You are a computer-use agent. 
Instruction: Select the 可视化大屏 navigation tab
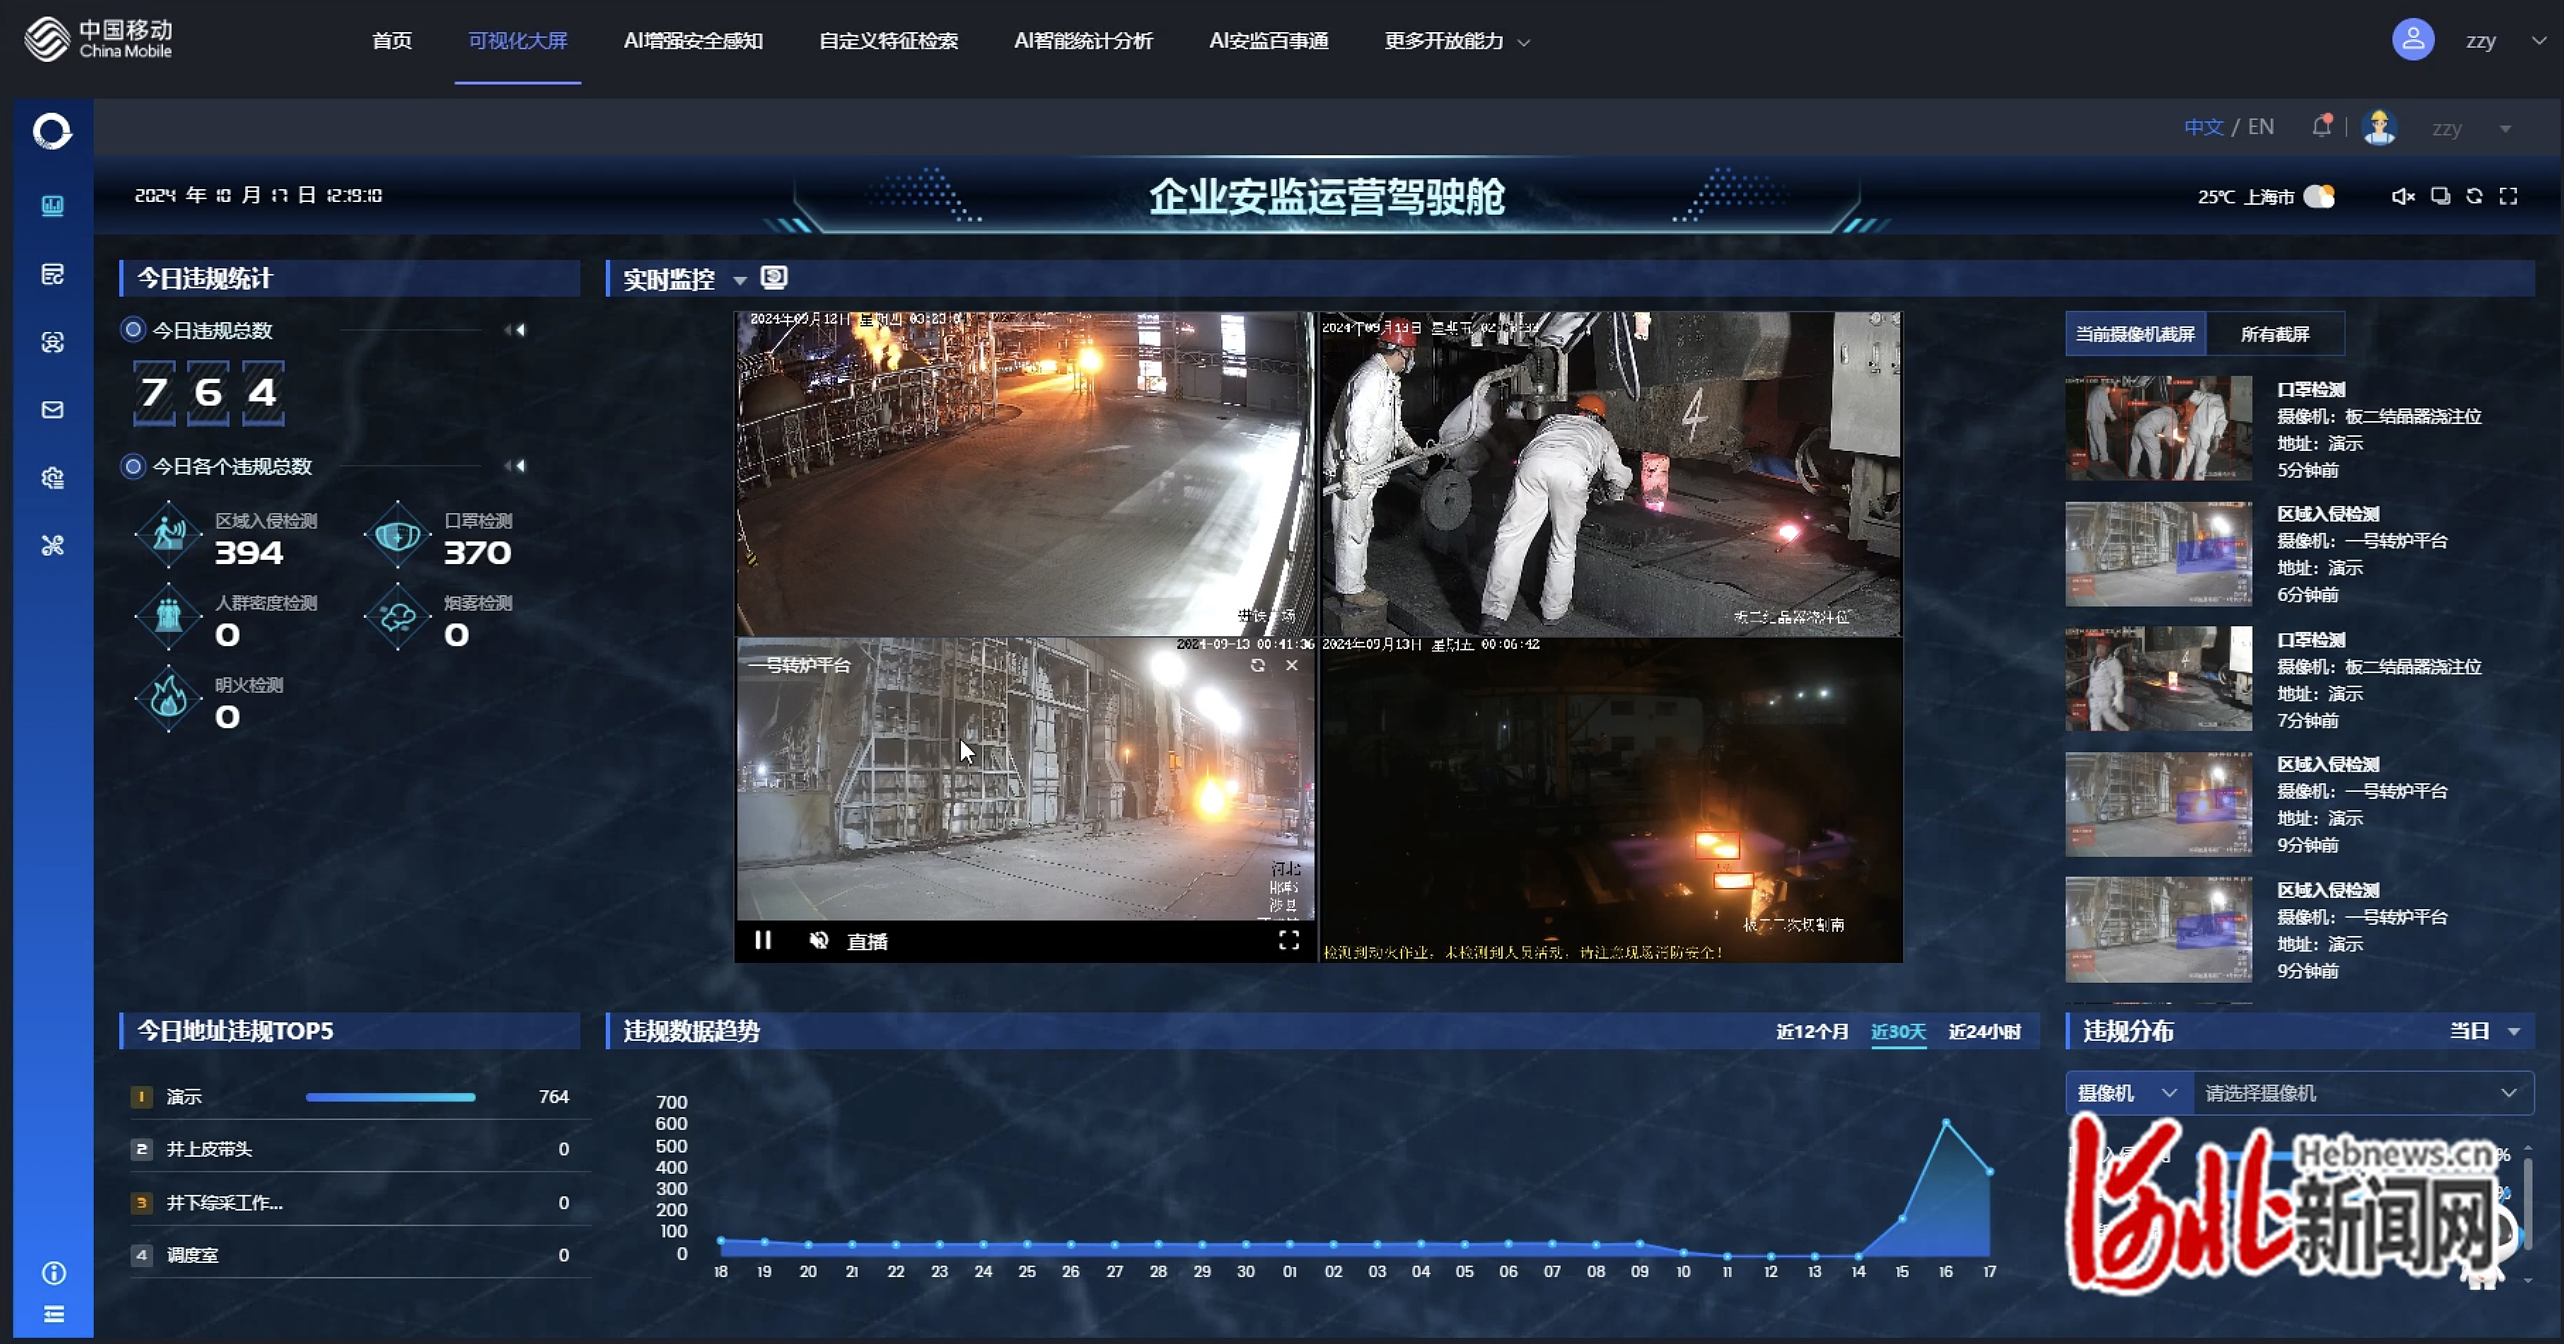[517, 41]
